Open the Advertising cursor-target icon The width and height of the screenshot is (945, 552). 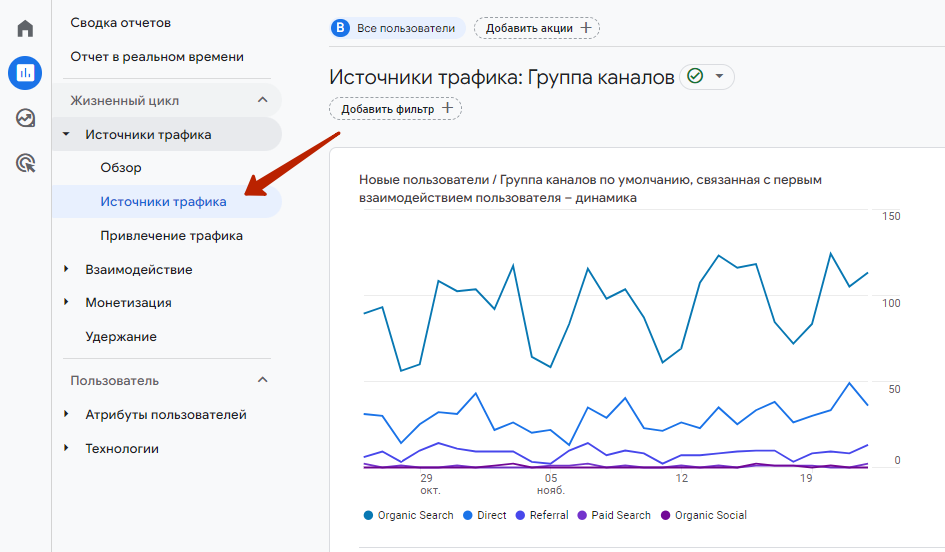coord(25,163)
